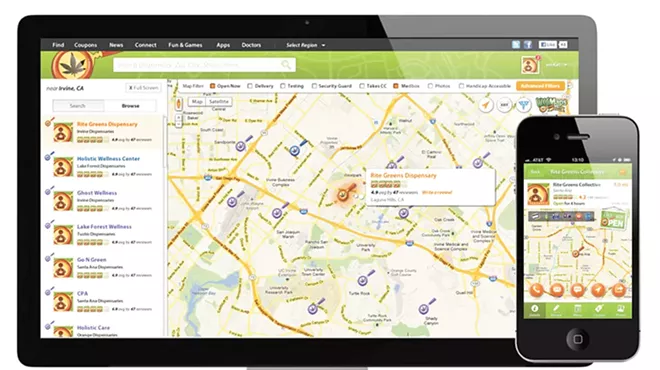
Task: Switch to the Search tab in the sidebar
Action: click(x=78, y=106)
